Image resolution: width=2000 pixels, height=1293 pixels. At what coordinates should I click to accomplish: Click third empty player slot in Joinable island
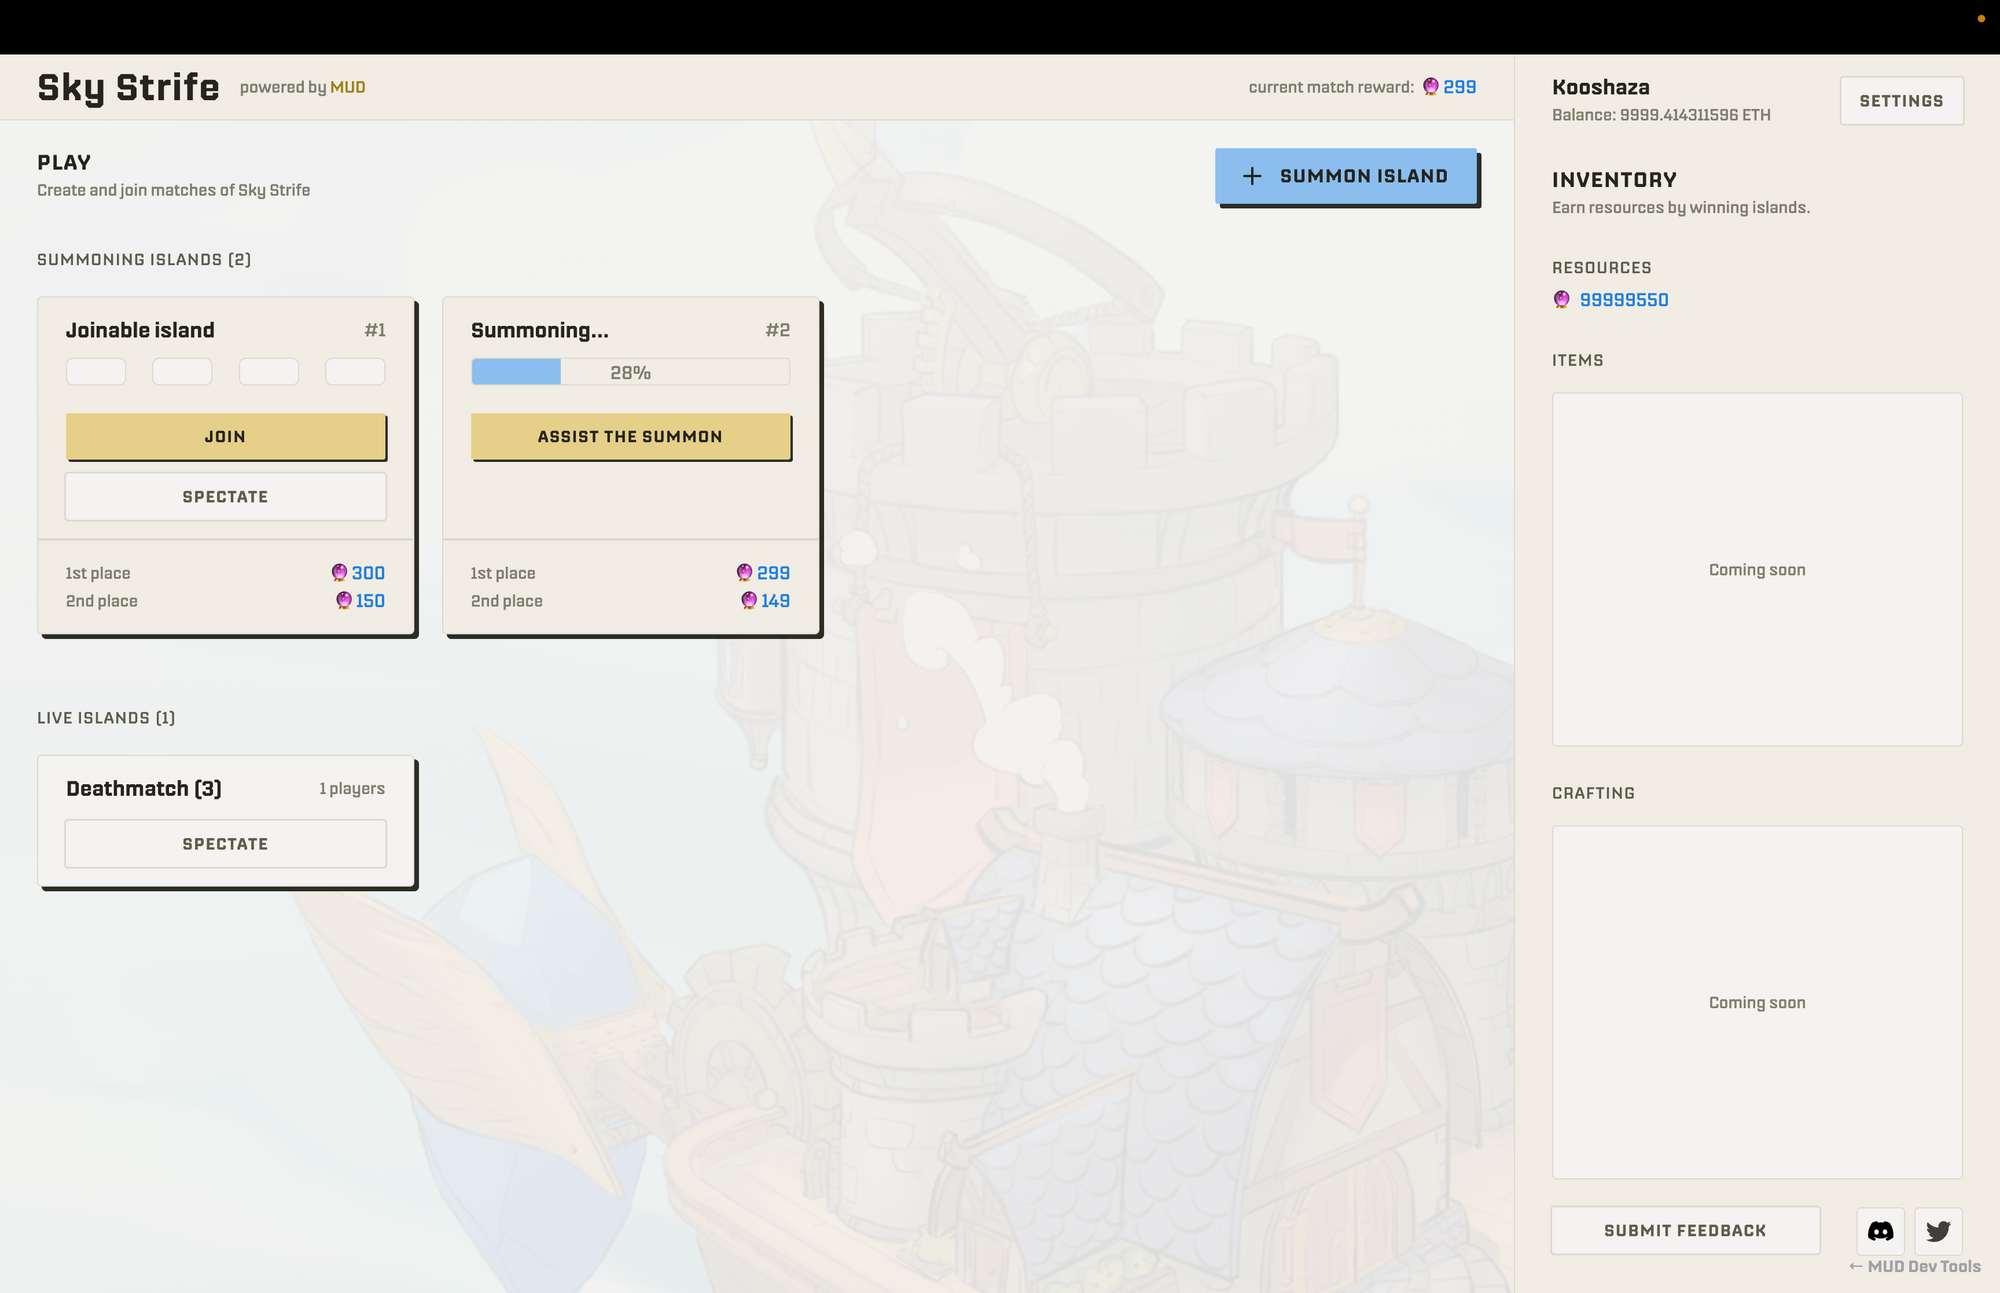tap(269, 372)
